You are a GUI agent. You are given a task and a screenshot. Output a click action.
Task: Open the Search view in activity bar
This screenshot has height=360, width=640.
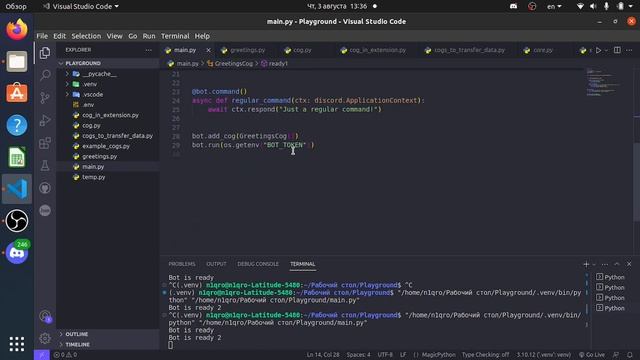point(45,75)
